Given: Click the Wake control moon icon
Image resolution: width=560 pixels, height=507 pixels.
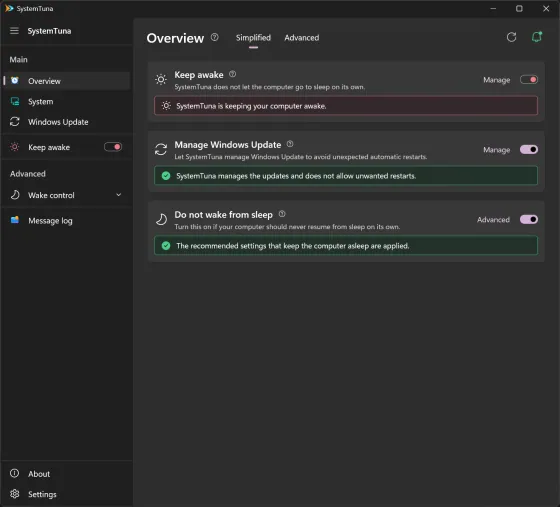Looking at the screenshot, I should pyautogui.click(x=15, y=195).
